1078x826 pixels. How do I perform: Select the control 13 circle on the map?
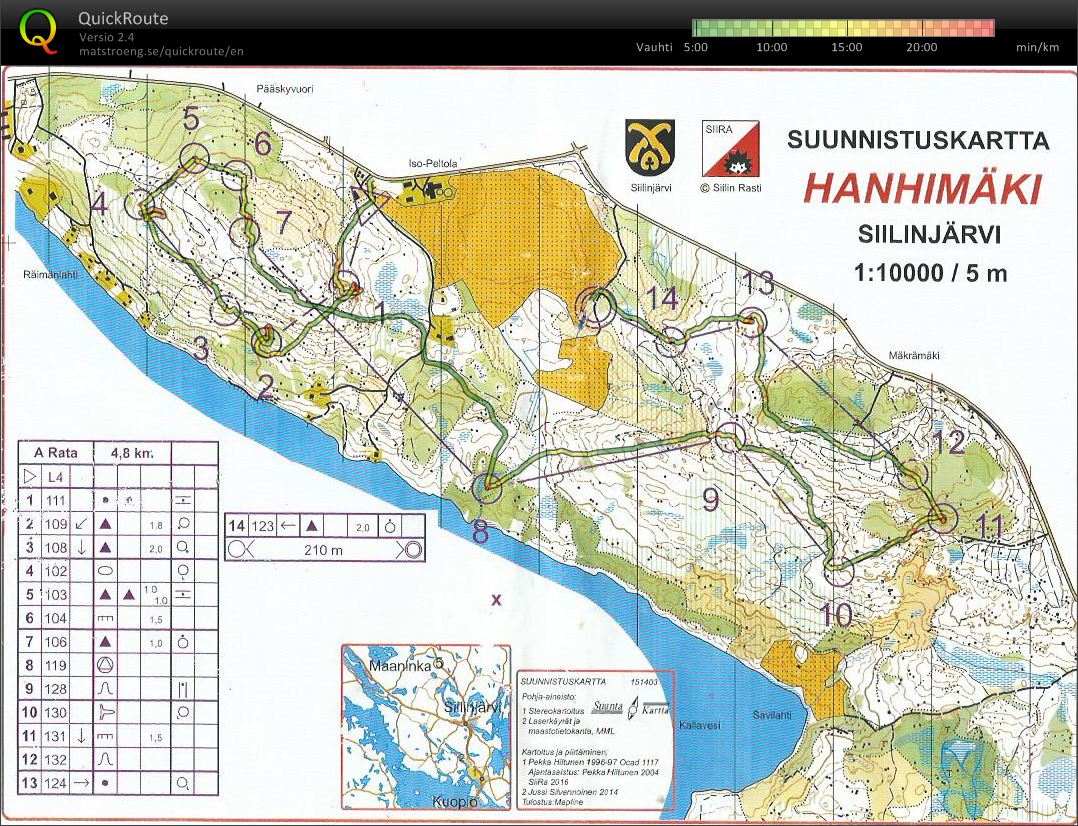[x=752, y=322]
